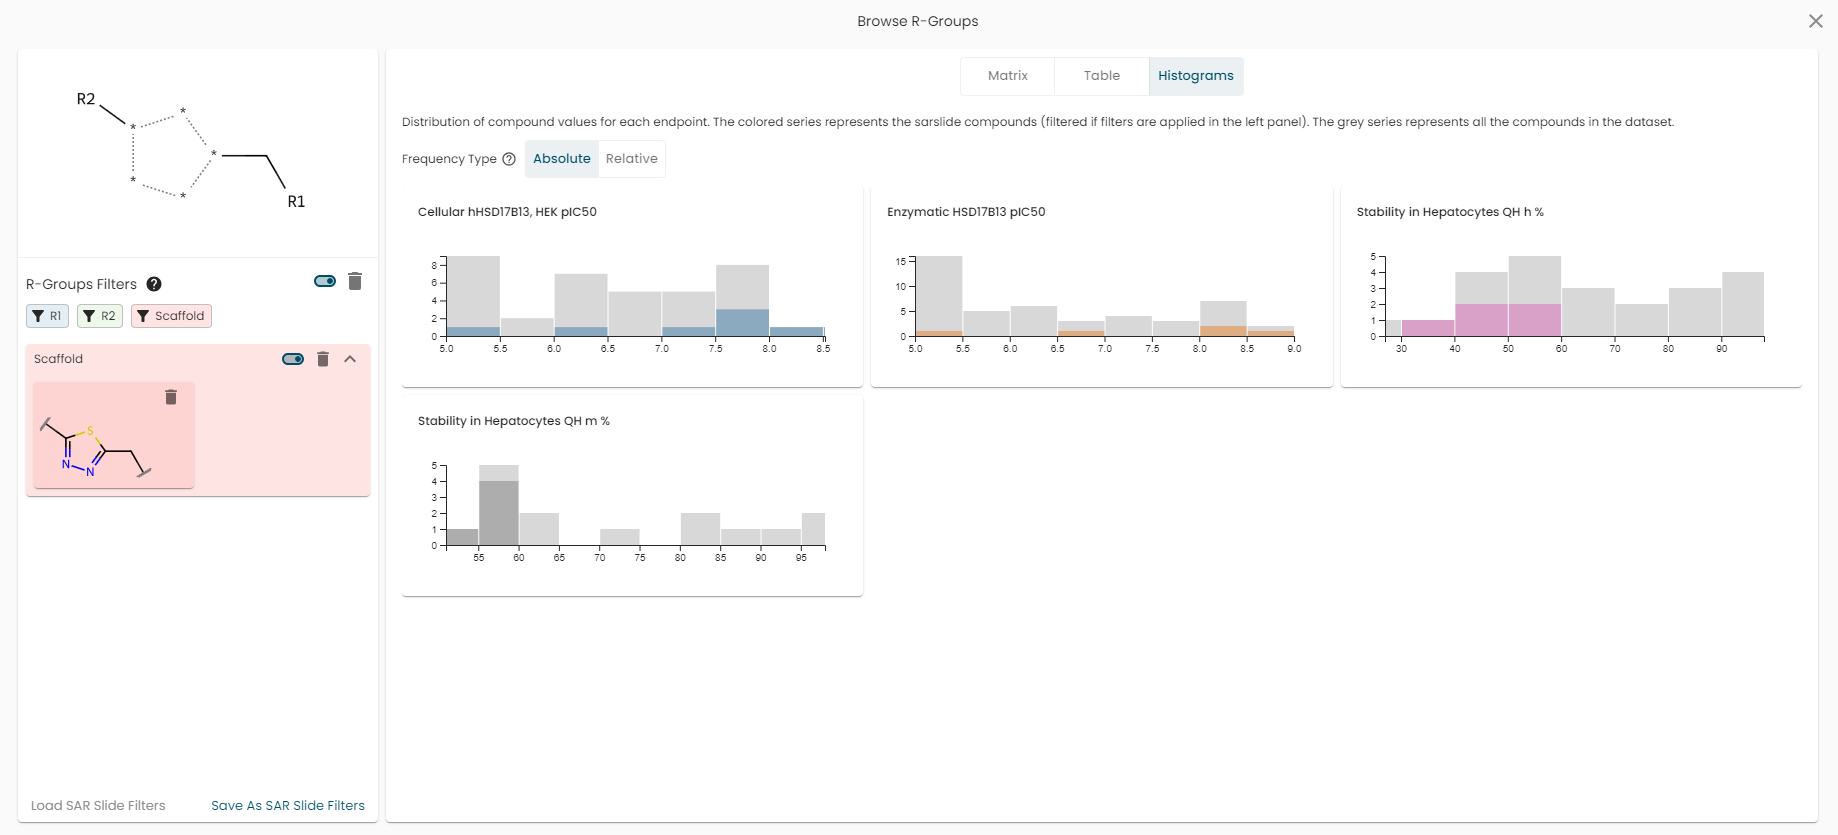This screenshot has height=835, width=1838.
Task: Click the Frequency Type help icon
Action: coord(509,159)
